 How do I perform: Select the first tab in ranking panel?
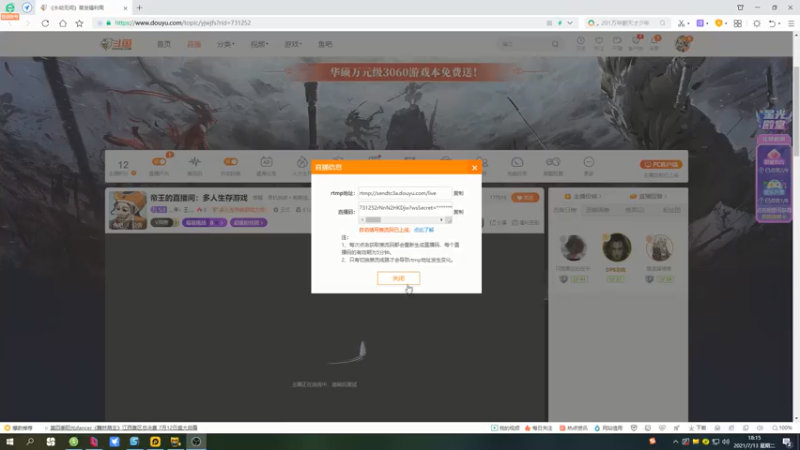point(565,210)
